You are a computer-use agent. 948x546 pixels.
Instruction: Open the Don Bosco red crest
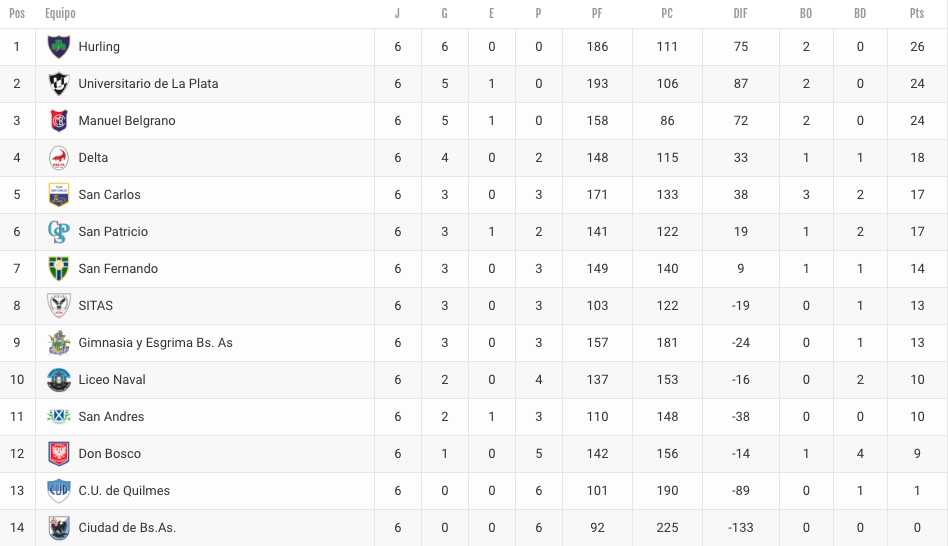59,453
